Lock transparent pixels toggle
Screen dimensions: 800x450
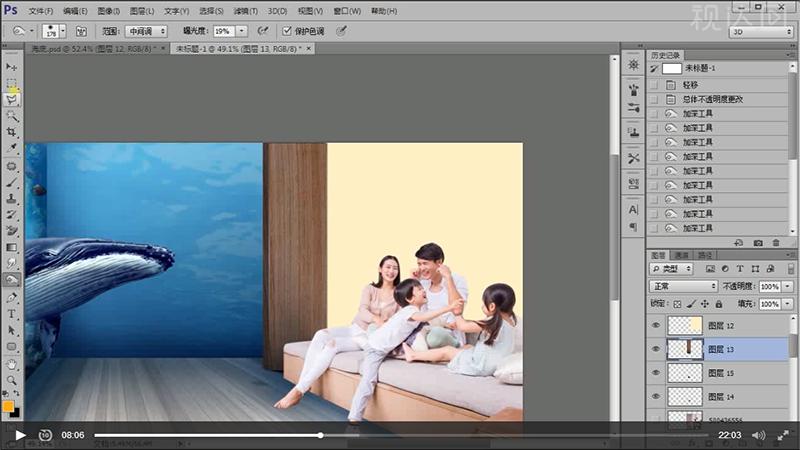point(677,304)
